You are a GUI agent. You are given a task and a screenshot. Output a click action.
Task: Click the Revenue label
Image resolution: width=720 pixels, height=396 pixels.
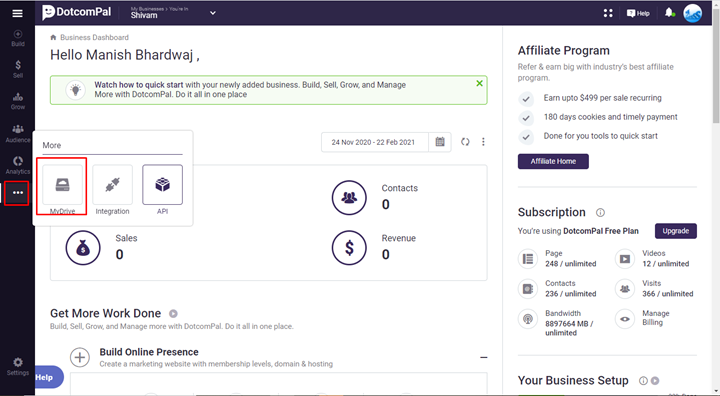tap(399, 238)
